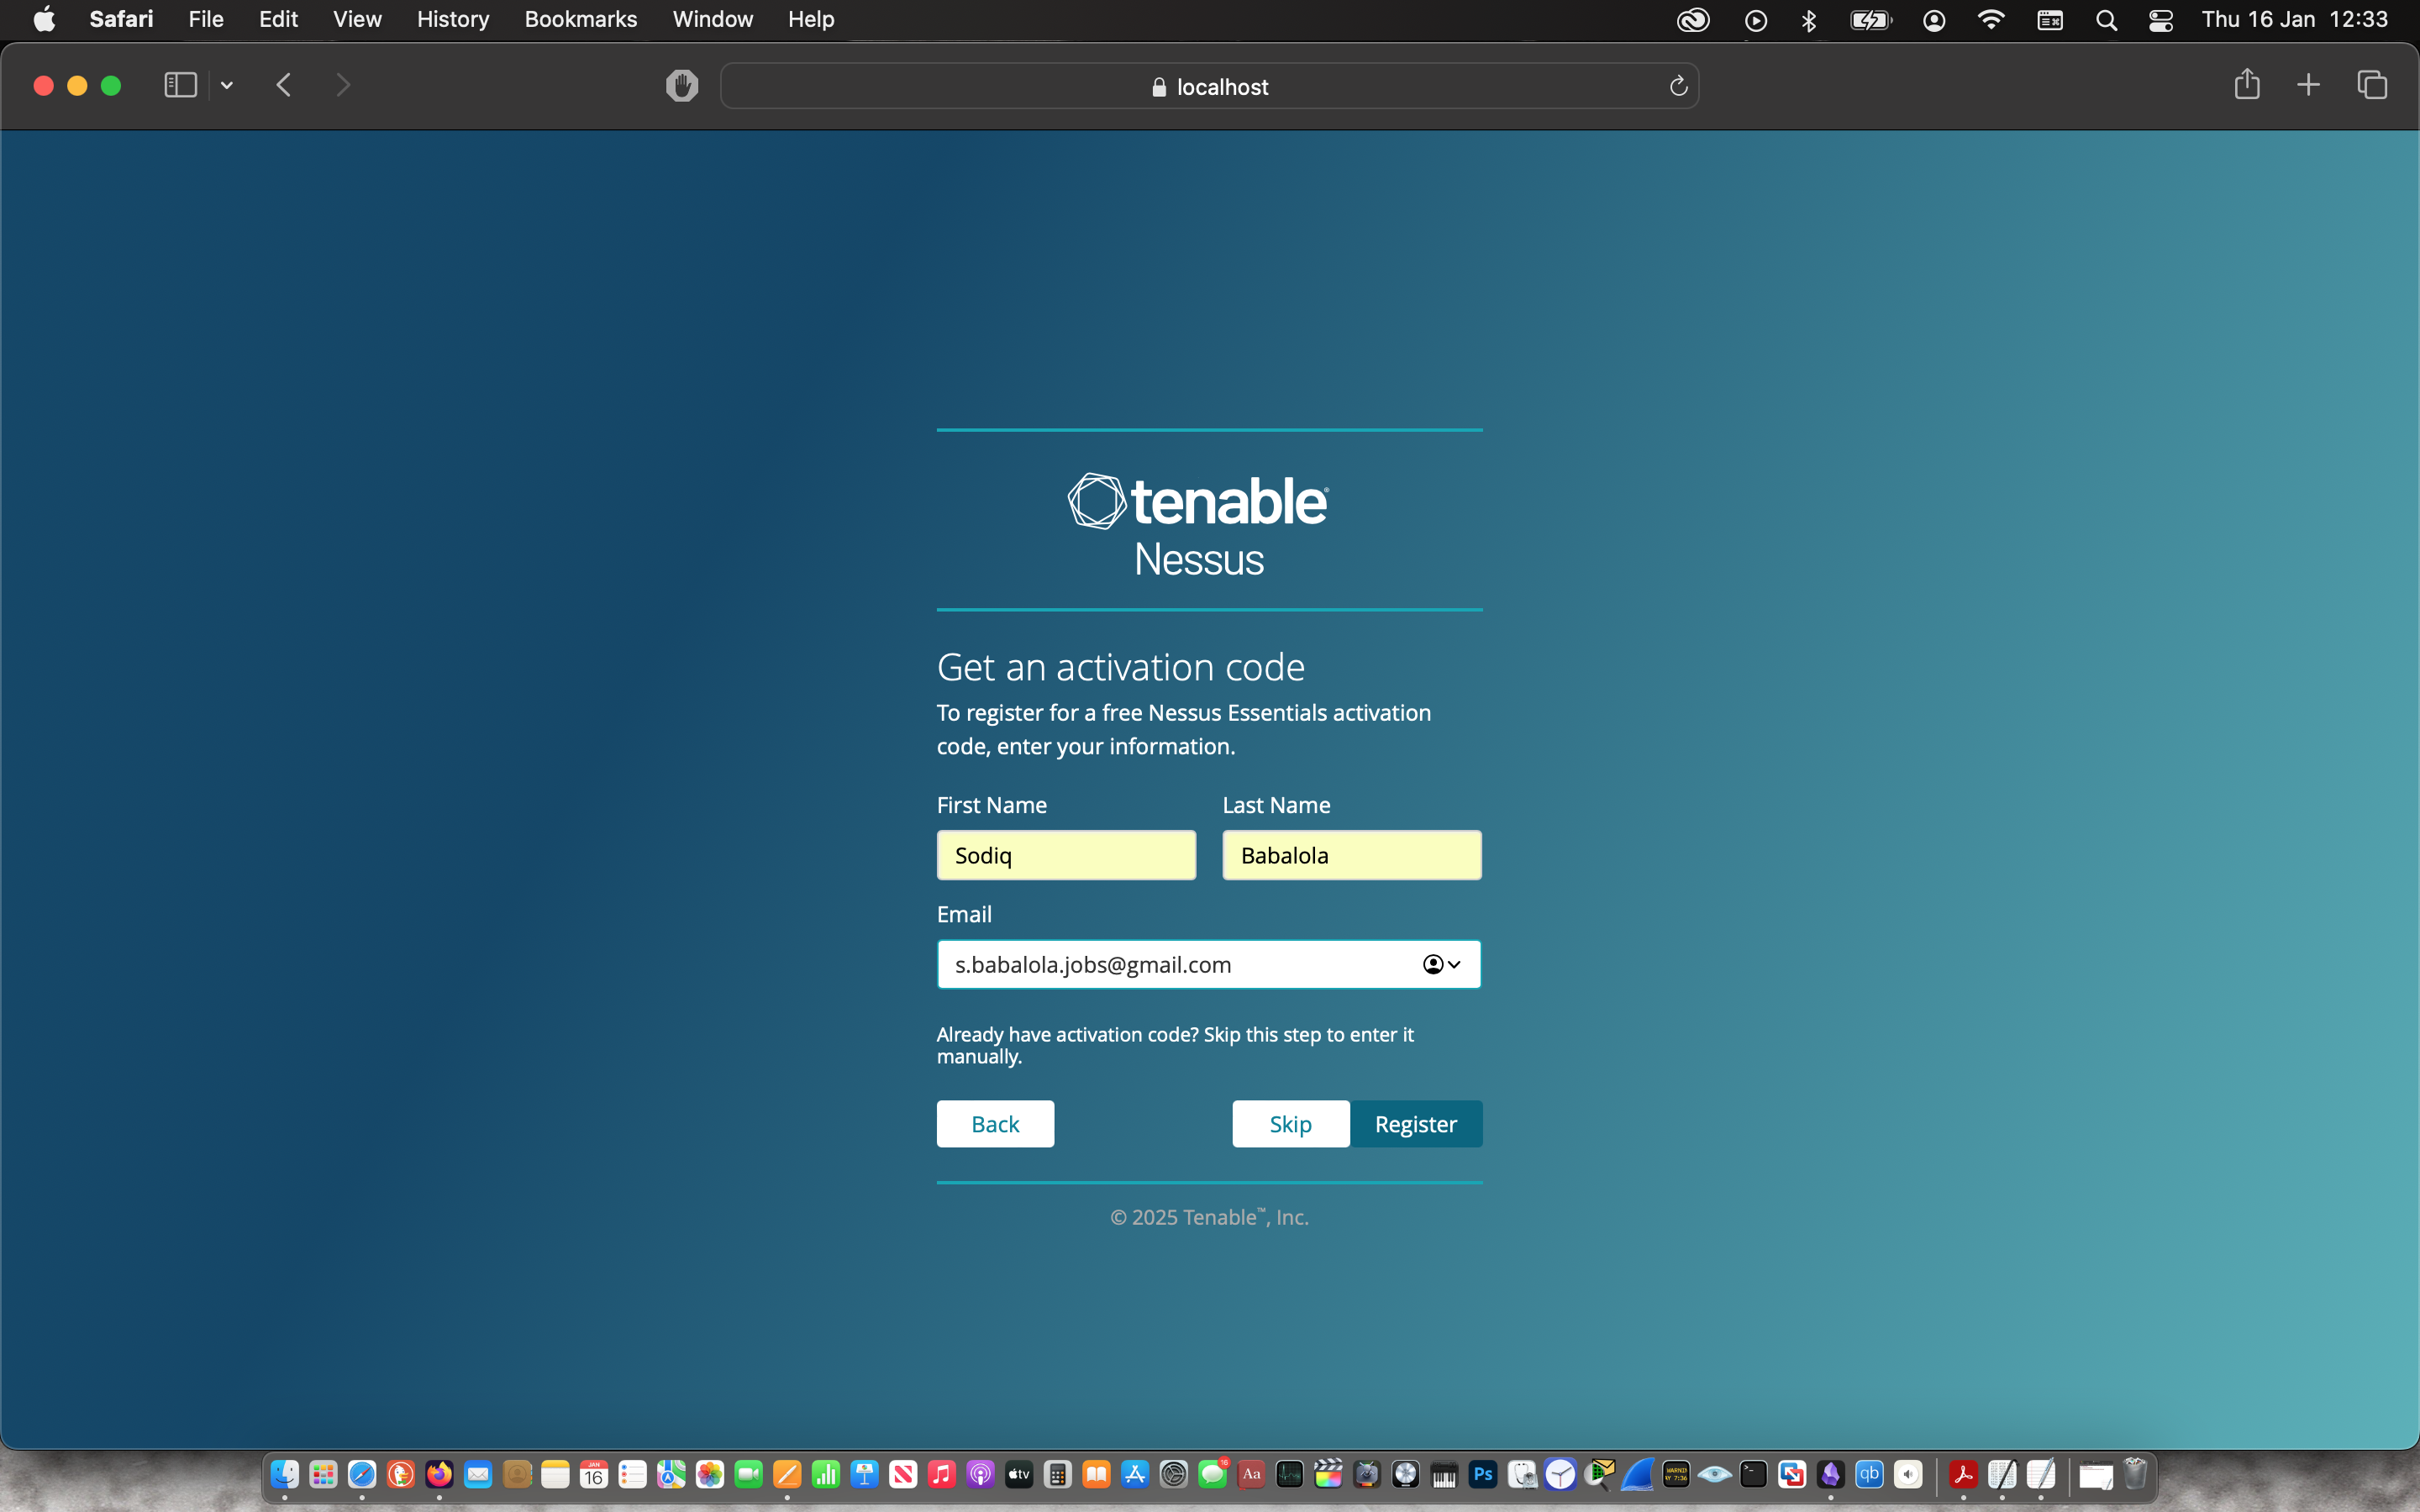This screenshot has height=1512, width=2420.
Task: Open Control Center from menu bar
Action: click(x=2160, y=20)
